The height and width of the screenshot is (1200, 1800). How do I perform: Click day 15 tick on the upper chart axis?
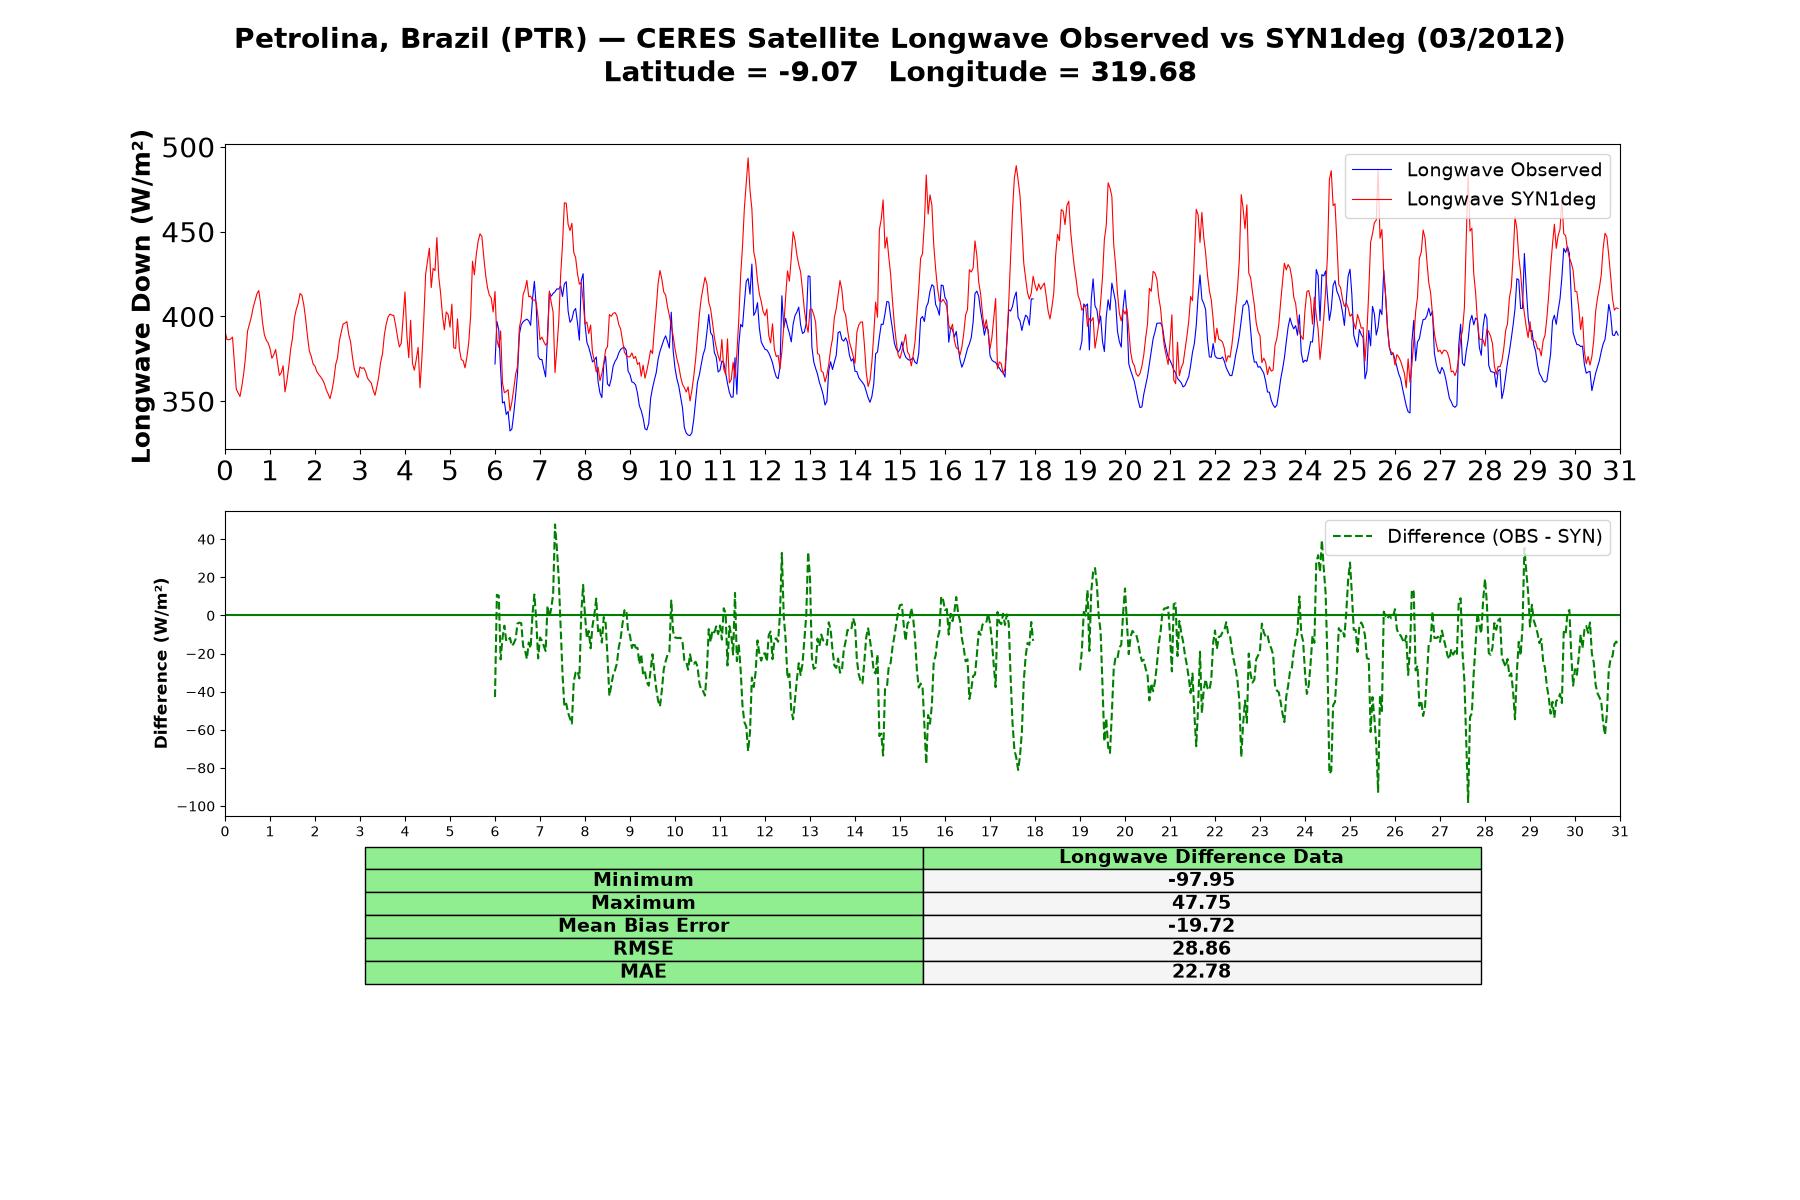click(x=900, y=471)
